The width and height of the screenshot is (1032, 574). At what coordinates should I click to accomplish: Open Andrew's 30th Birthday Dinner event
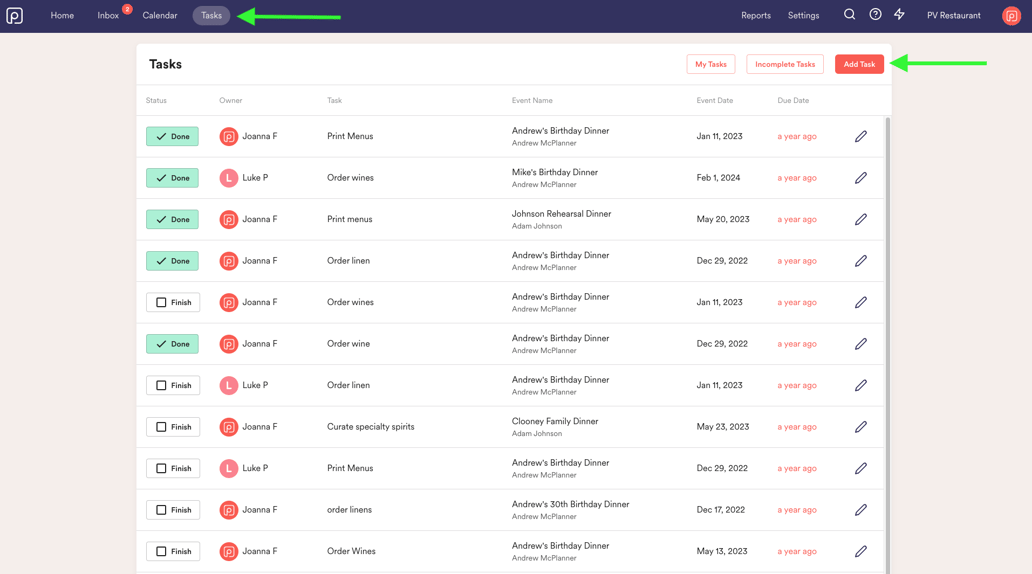click(571, 504)
